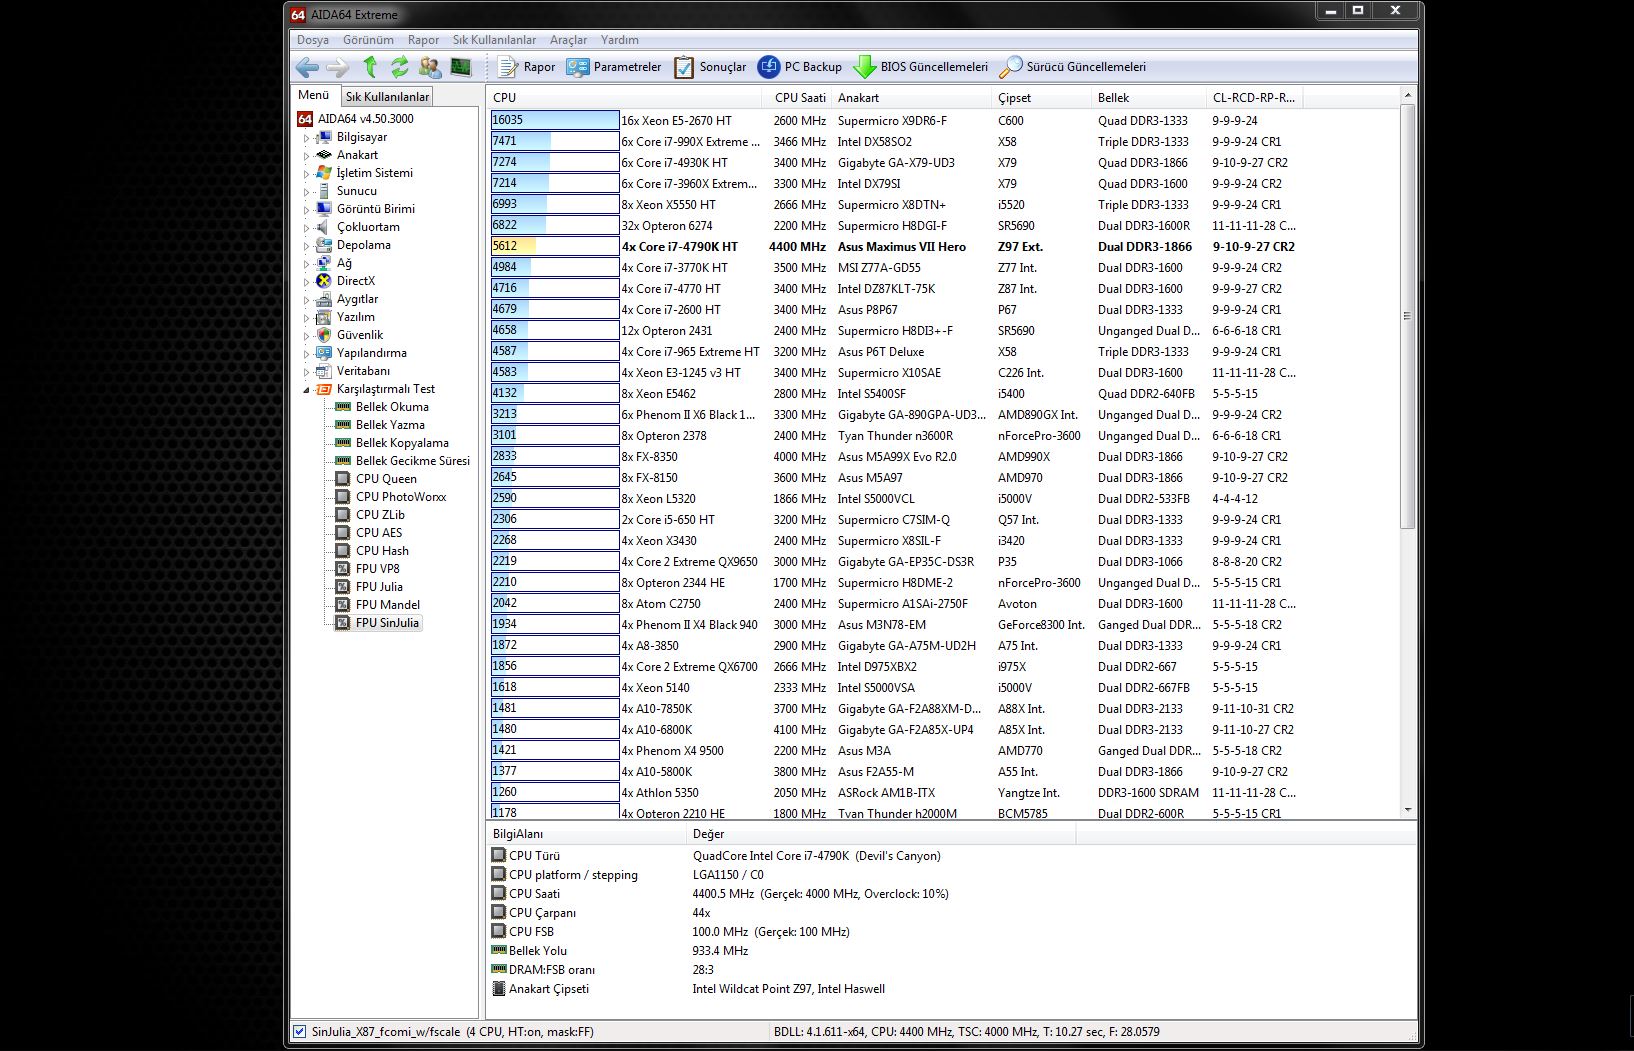Expand the DirectX tree node
The width and height of the screenshot is (1634, 1051).
click(x=307, y=281)
